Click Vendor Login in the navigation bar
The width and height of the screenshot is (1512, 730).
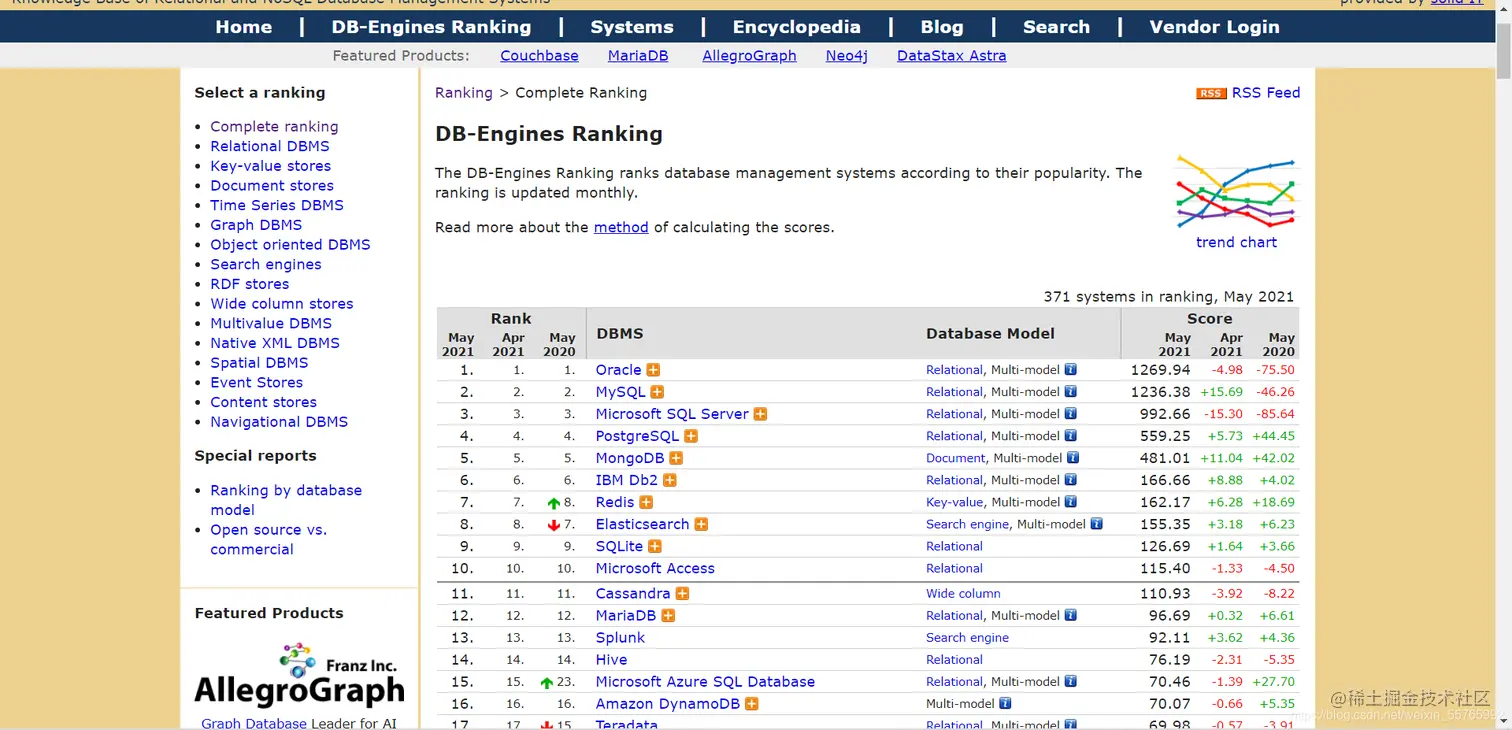coord(1215,27)
